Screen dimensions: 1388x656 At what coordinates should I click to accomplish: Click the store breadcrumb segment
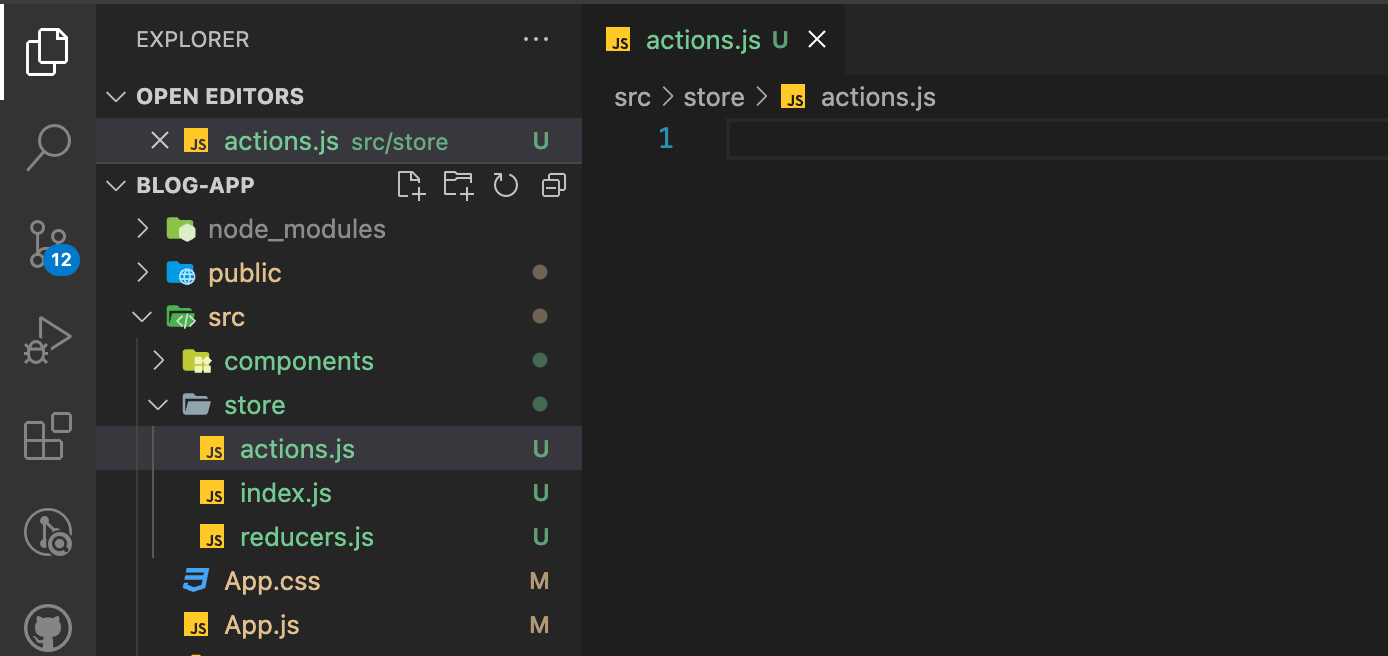(x=714, y=97)
